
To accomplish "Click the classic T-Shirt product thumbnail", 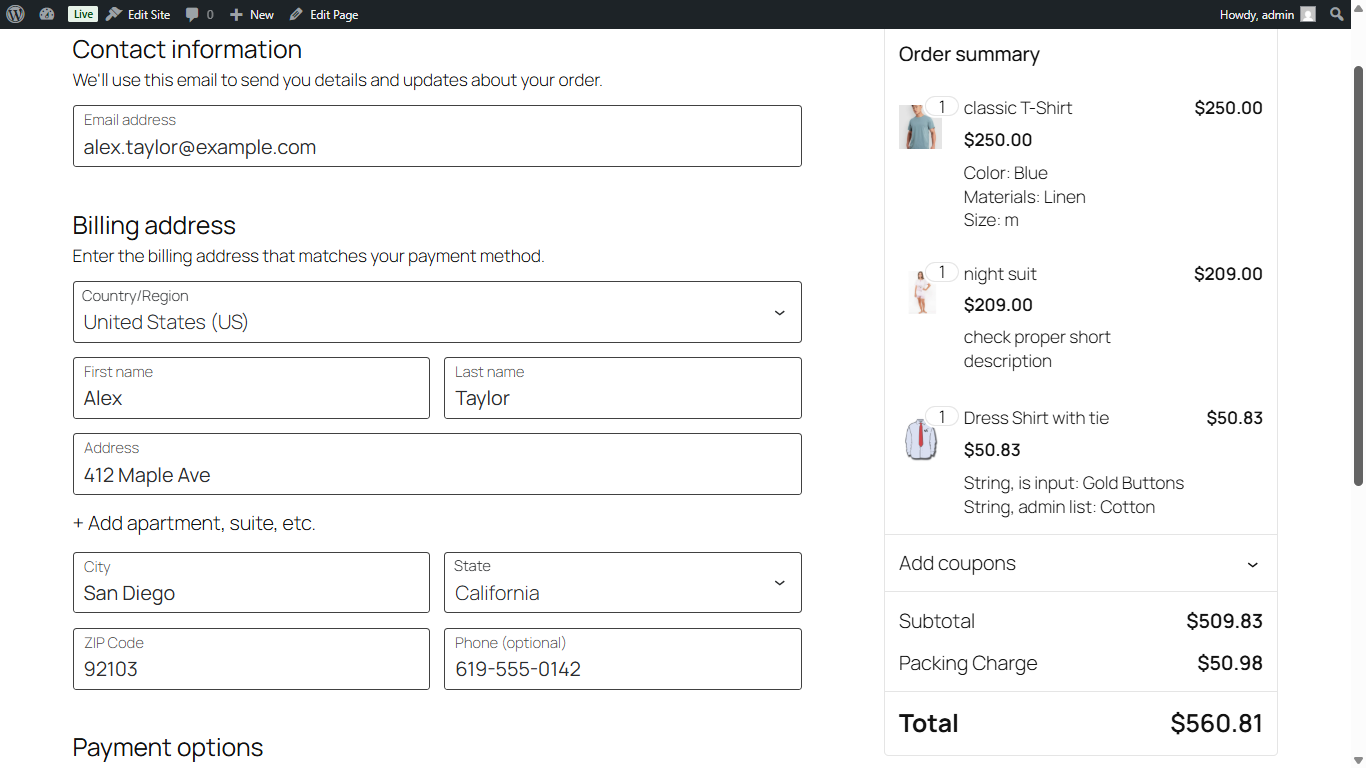I will (919, 127).
